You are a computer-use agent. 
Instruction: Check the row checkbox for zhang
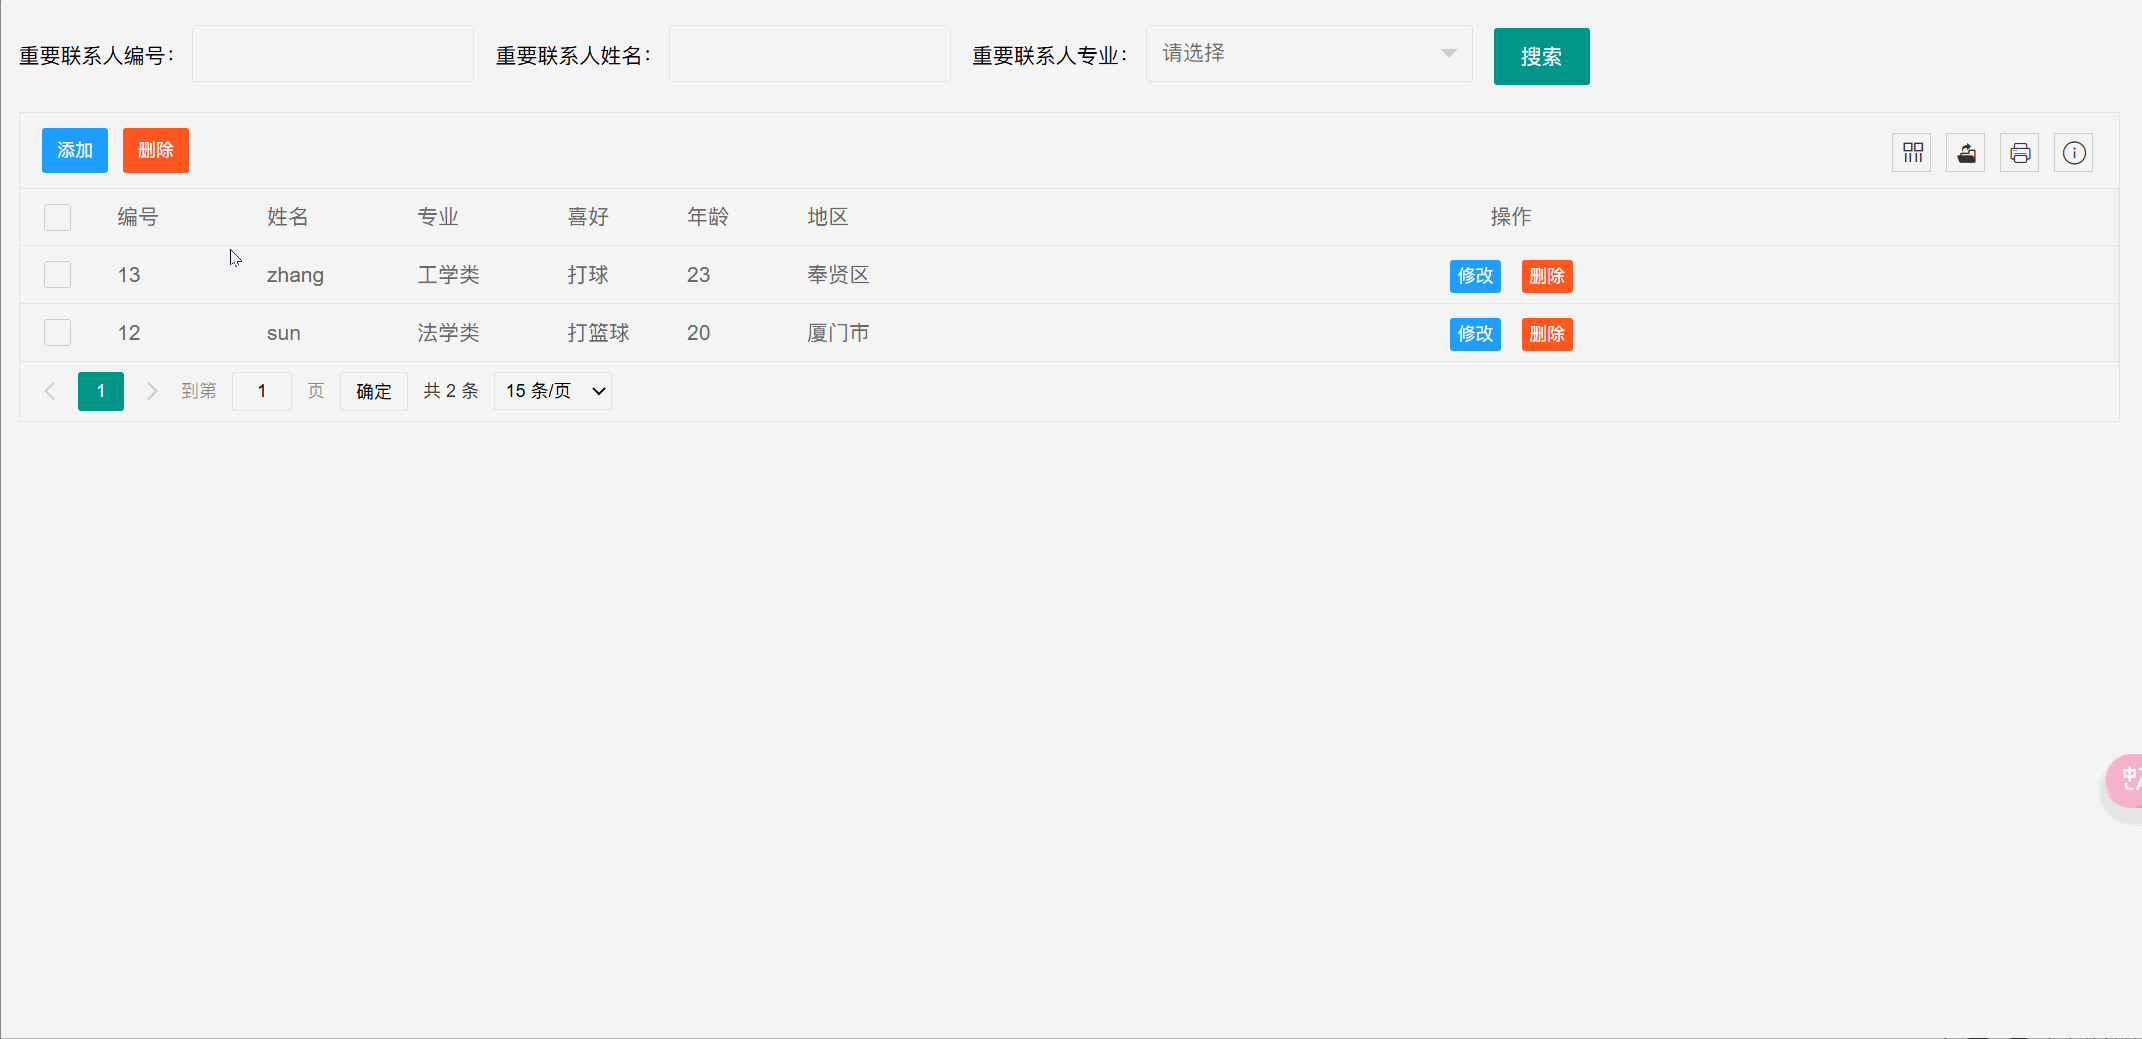pos(57,274)
